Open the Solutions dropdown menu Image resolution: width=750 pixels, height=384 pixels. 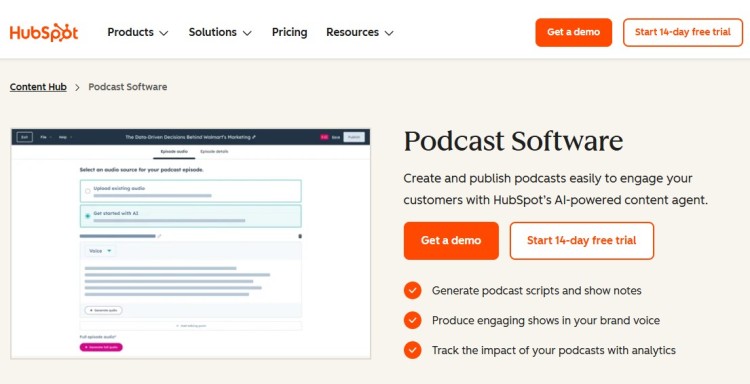pyautogui.click(x=220, y=33)
